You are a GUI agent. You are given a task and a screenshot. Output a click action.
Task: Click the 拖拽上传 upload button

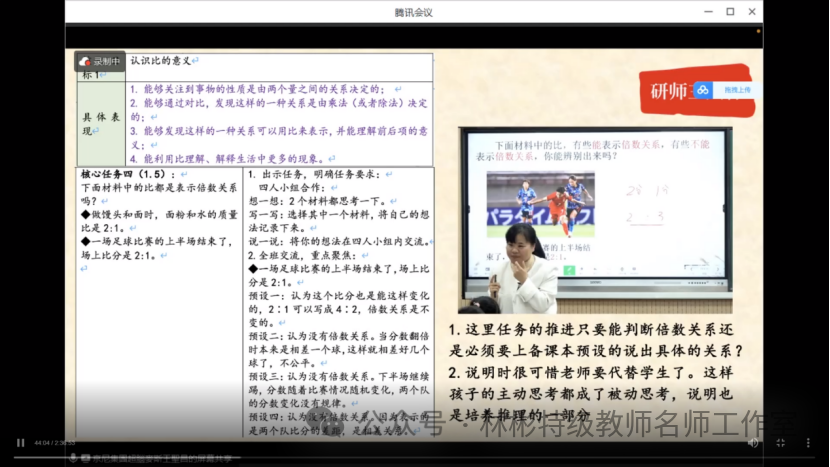(736, 90)
